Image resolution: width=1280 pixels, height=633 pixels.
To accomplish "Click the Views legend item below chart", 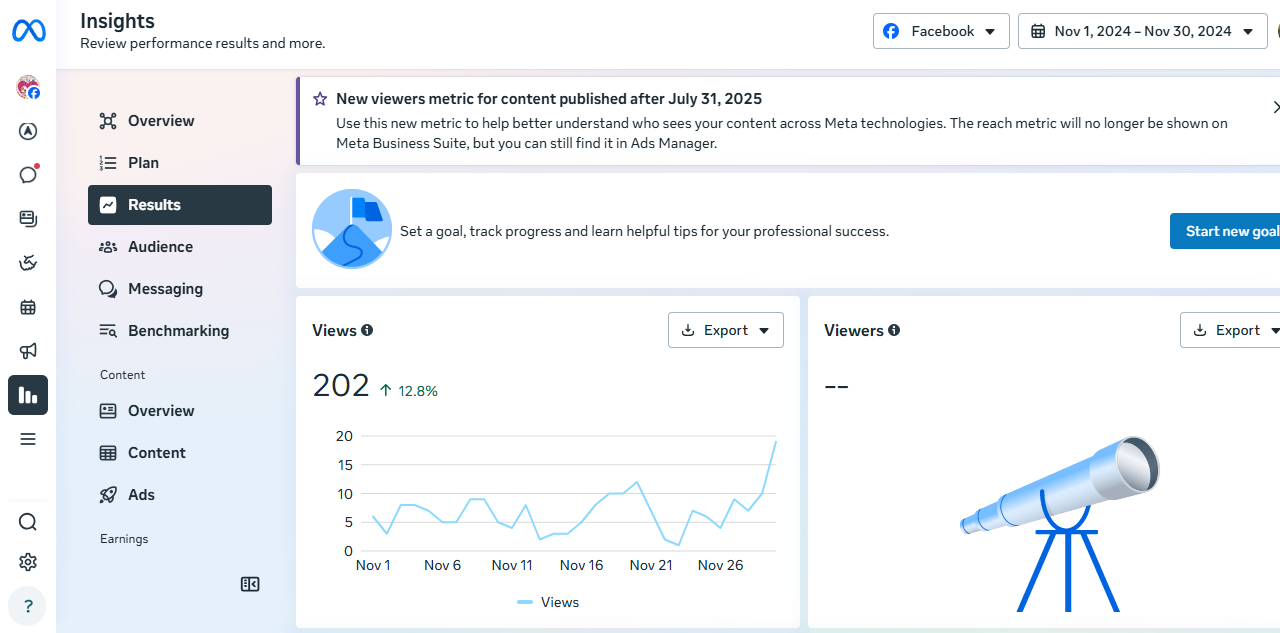I will 548,602.
